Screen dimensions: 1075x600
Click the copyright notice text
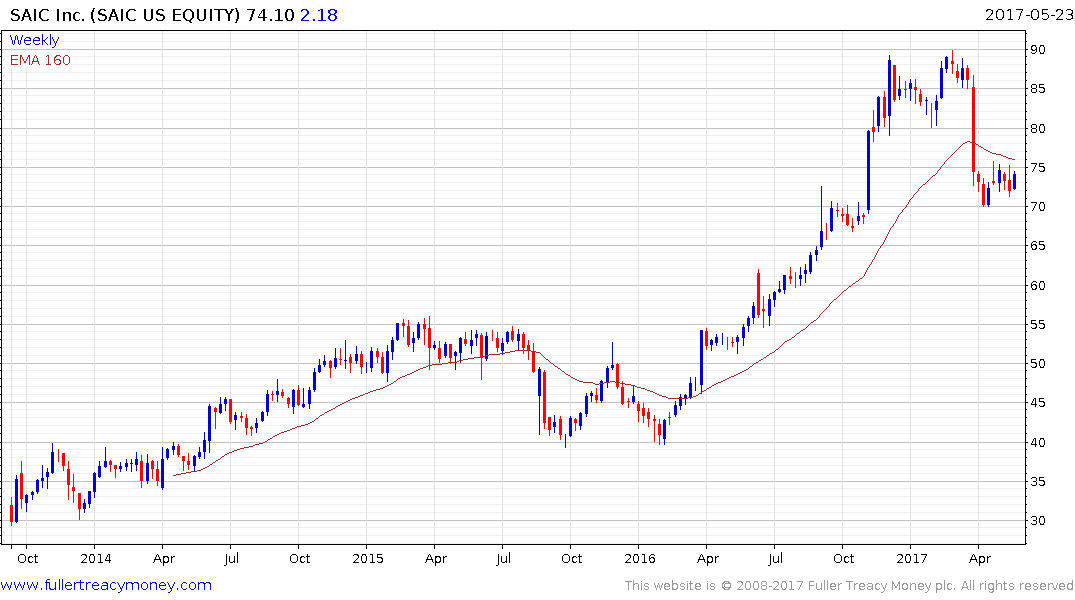[849, 586]
